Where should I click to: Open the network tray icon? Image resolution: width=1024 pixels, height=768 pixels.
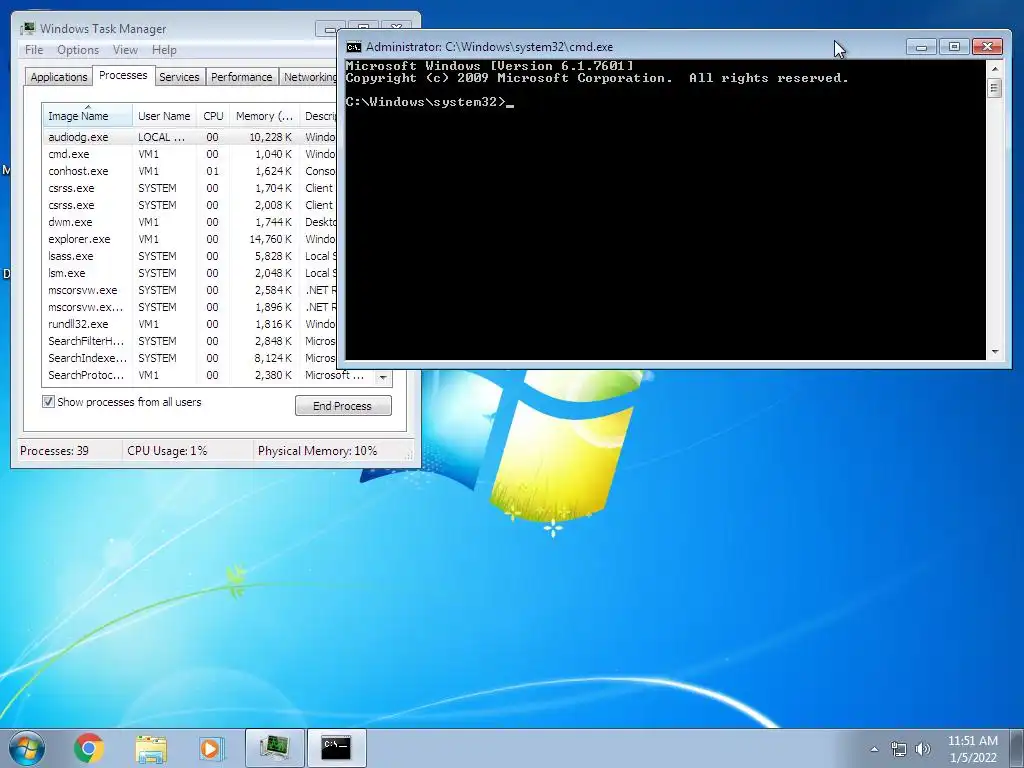tap(899, 749)
